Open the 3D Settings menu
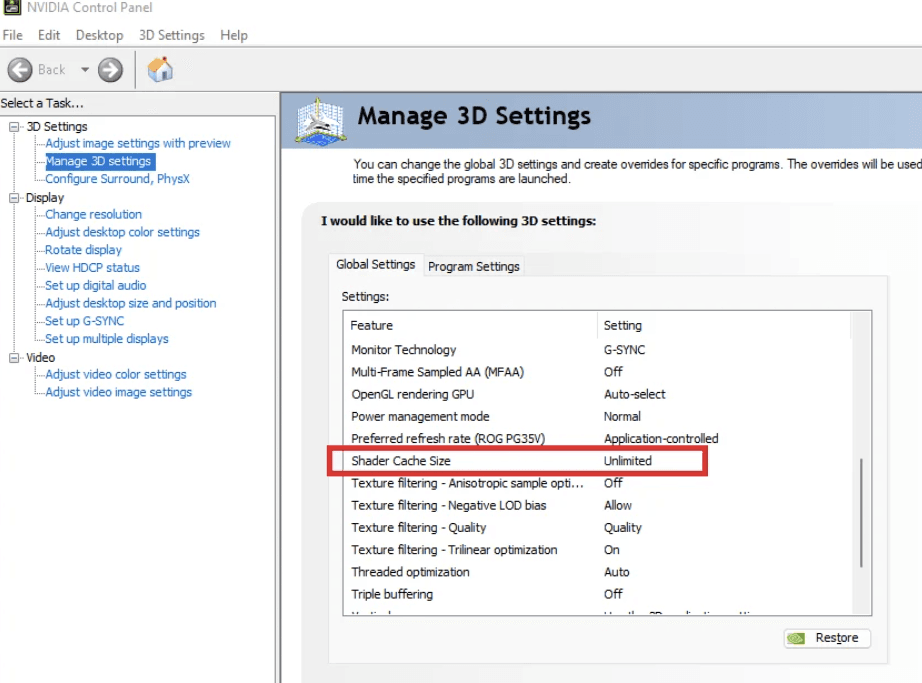The height and width of the screenshot is (683, 922). [x=172, y=35]
